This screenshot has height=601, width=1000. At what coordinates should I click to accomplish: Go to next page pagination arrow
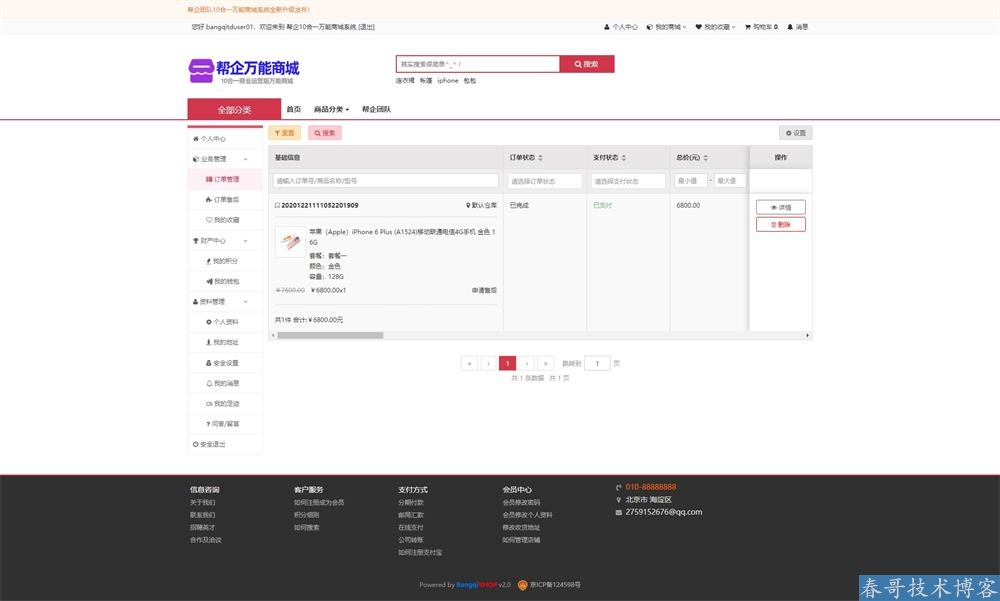(x=527, y=363)
